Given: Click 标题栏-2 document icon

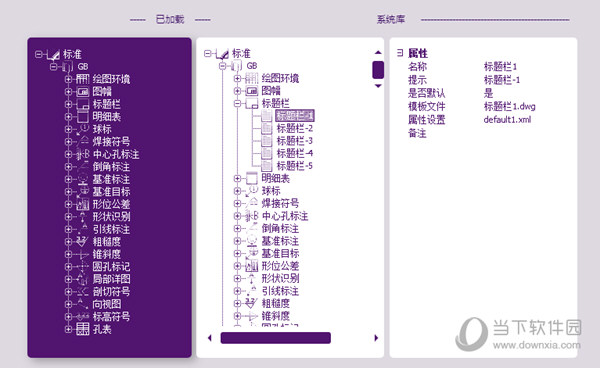Looking at the screenshot, I should pos(267,128).
